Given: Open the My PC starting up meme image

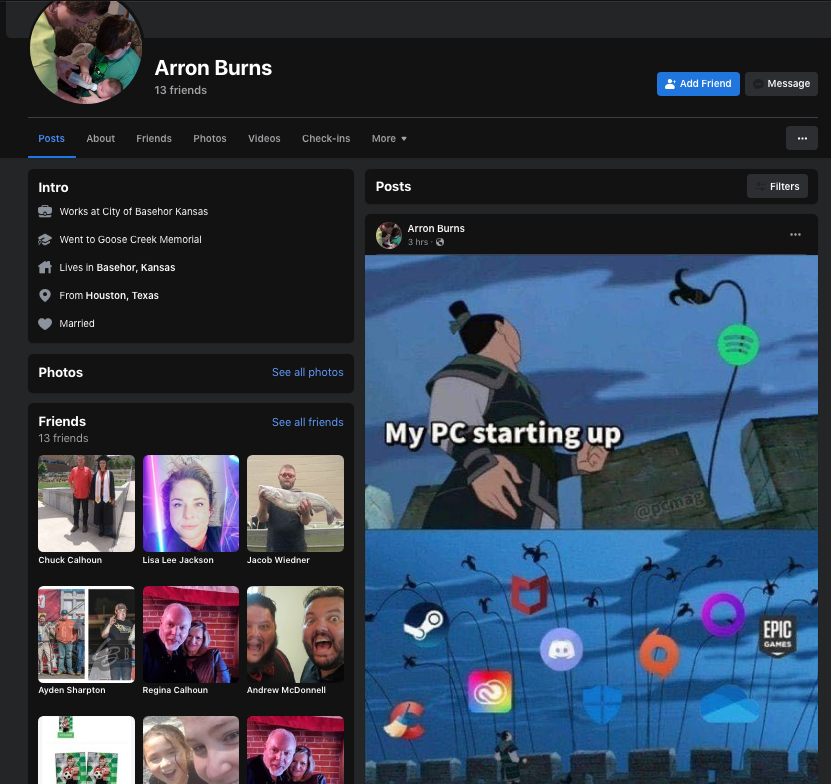Looking at the screenshot, I should pyautogui.click(x=591, y=519).
